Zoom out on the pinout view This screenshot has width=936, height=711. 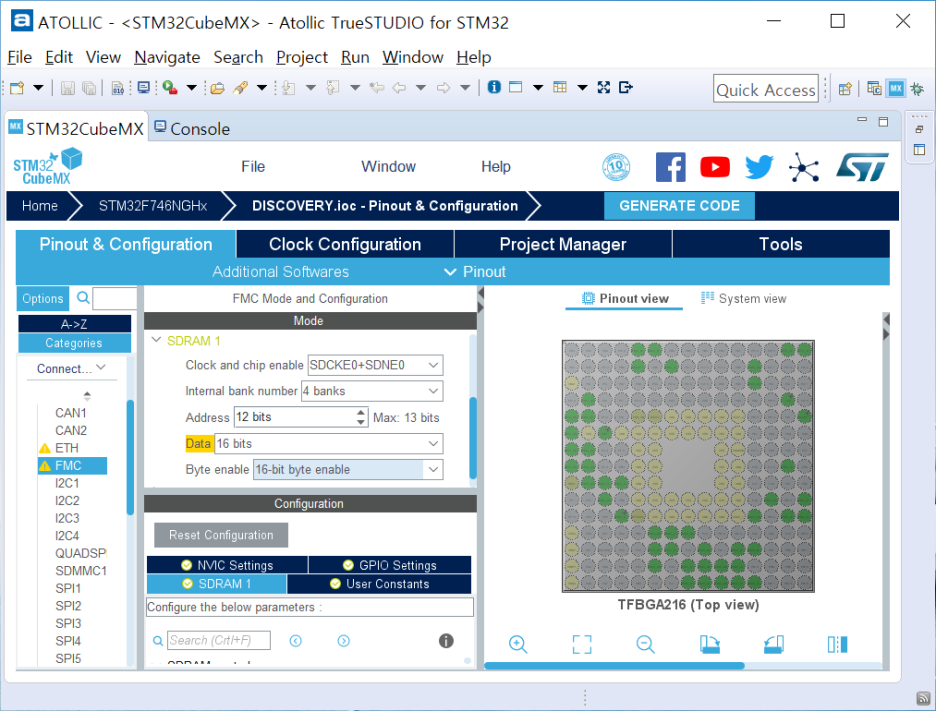coord(645,644)
